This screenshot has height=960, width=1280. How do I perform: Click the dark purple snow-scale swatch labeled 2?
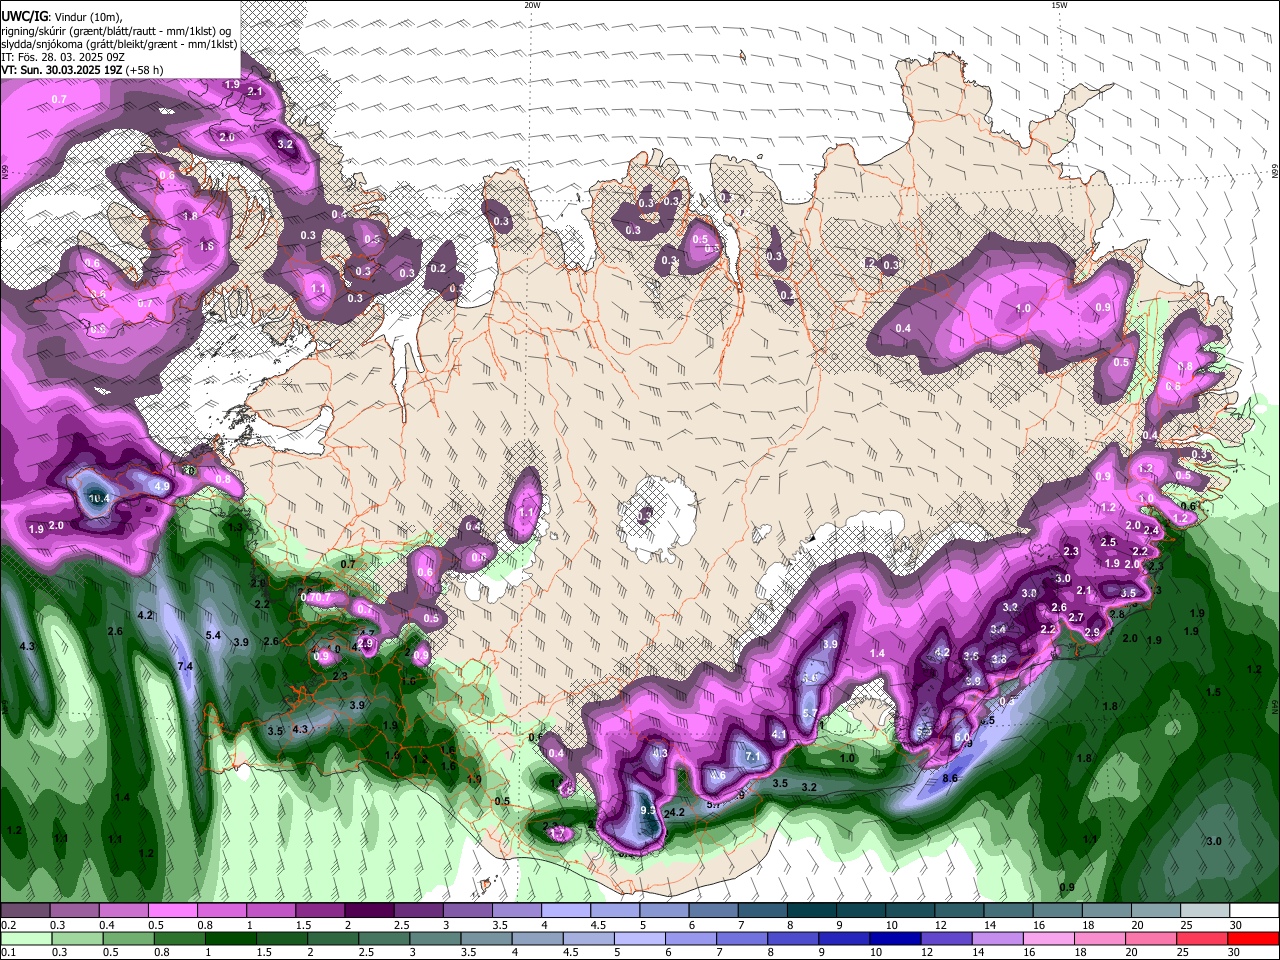coord(368,910)
